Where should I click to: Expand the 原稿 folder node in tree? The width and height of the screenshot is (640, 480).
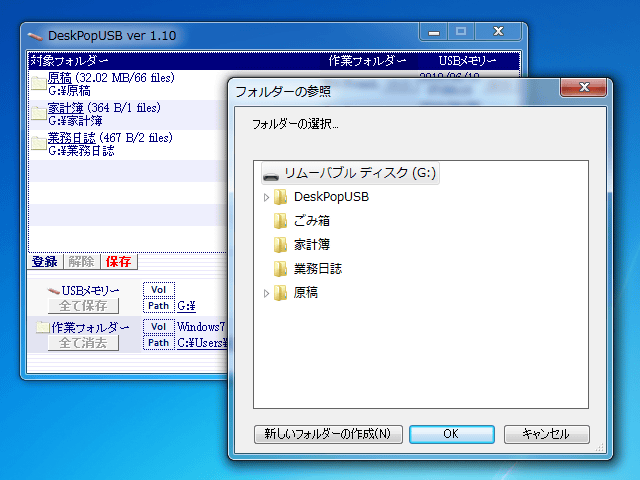(x=266, y=293)
